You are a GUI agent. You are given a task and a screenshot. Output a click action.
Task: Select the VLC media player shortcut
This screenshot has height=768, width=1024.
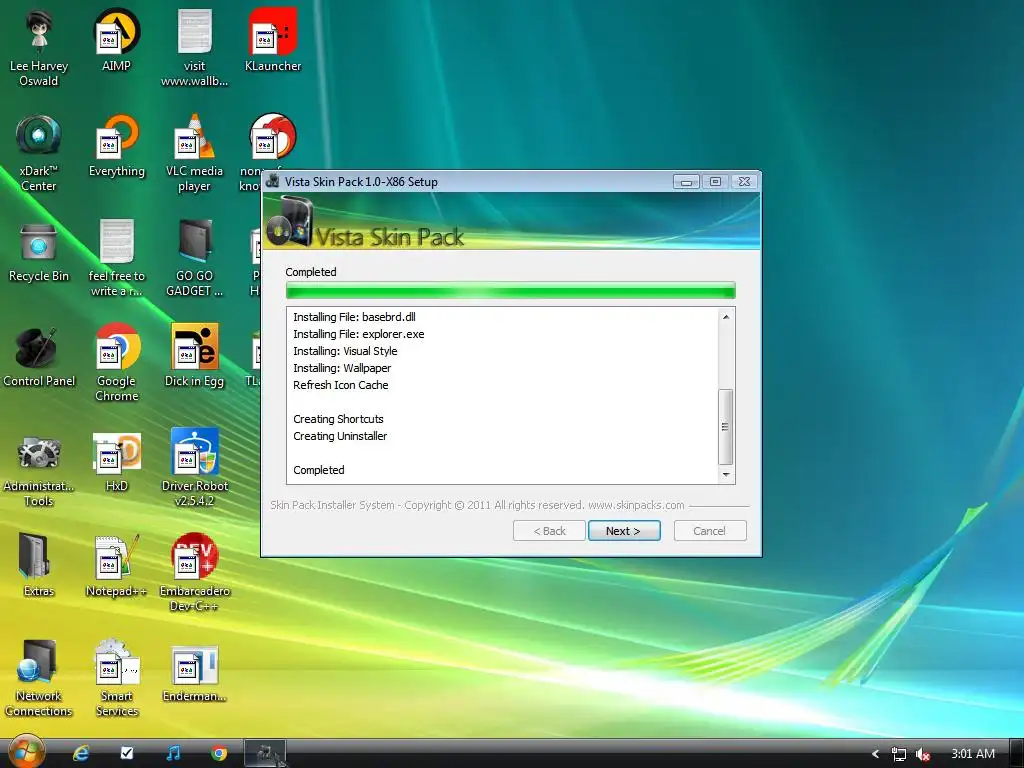tap(194, 153)
